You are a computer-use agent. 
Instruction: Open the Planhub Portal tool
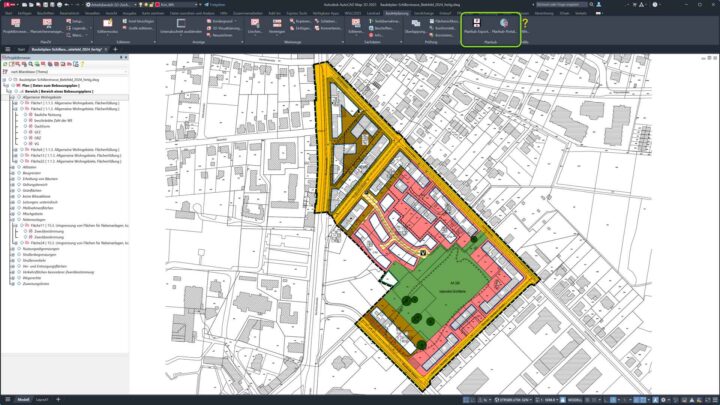(x=504, y=26)
